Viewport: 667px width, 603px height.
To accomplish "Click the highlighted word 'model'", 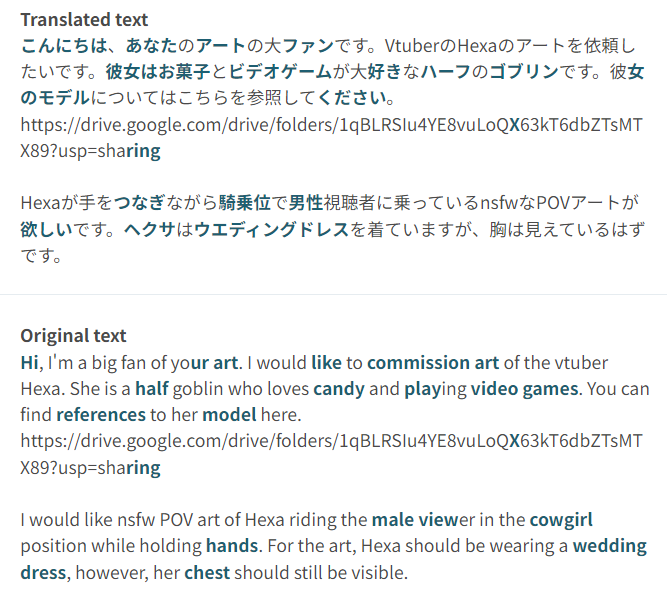I will (x=229, y=415).
